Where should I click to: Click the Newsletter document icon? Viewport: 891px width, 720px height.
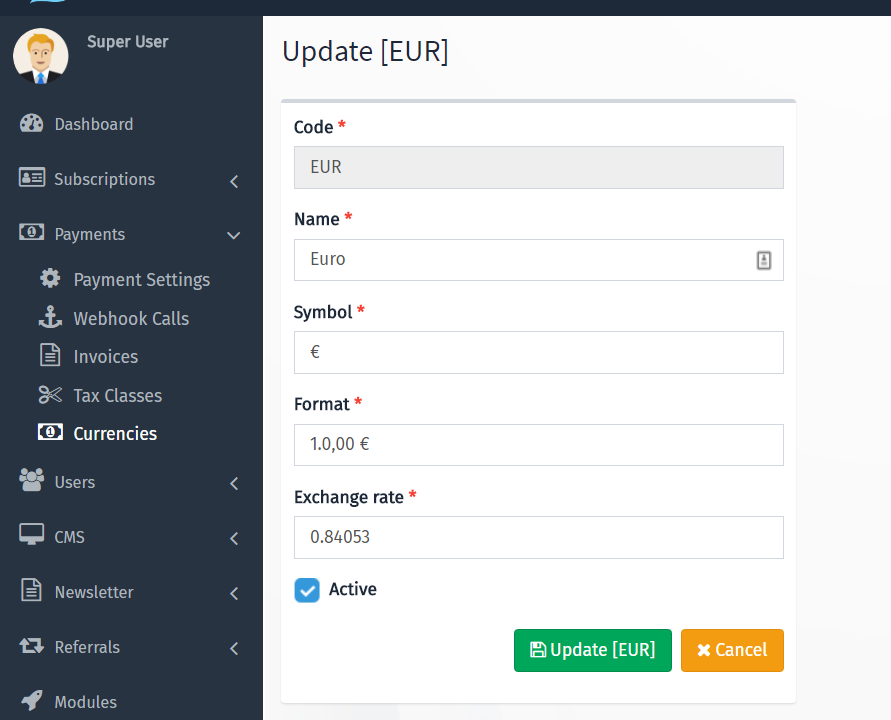pos(31,590)
